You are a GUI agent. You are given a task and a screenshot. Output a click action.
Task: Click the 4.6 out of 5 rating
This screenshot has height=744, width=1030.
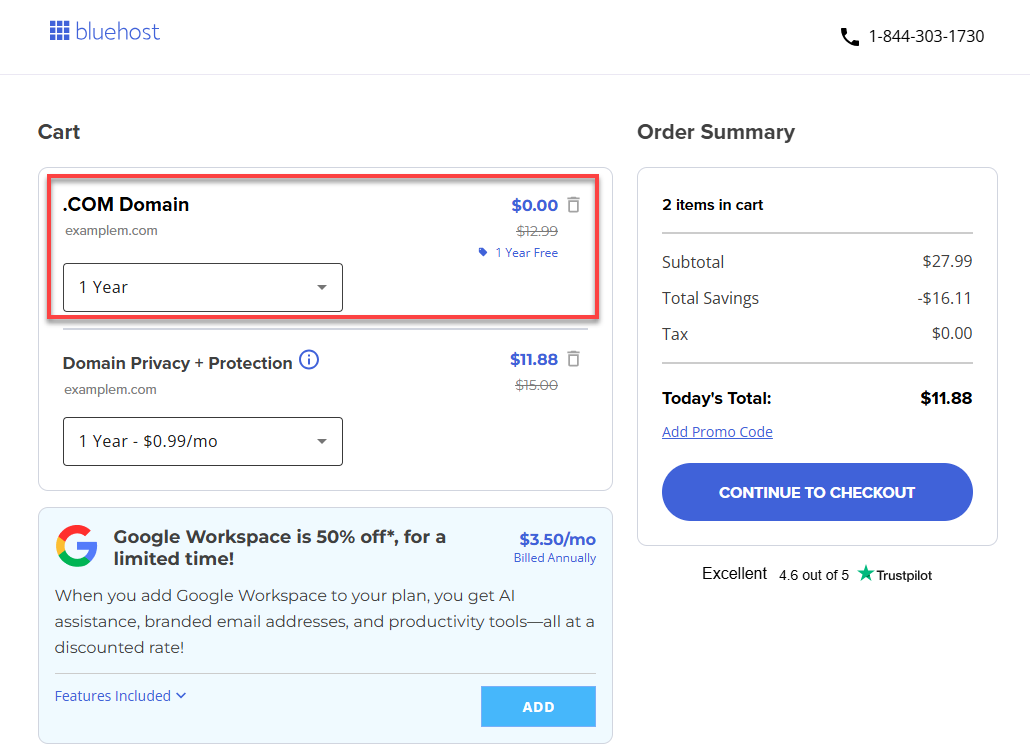(813, 575)
